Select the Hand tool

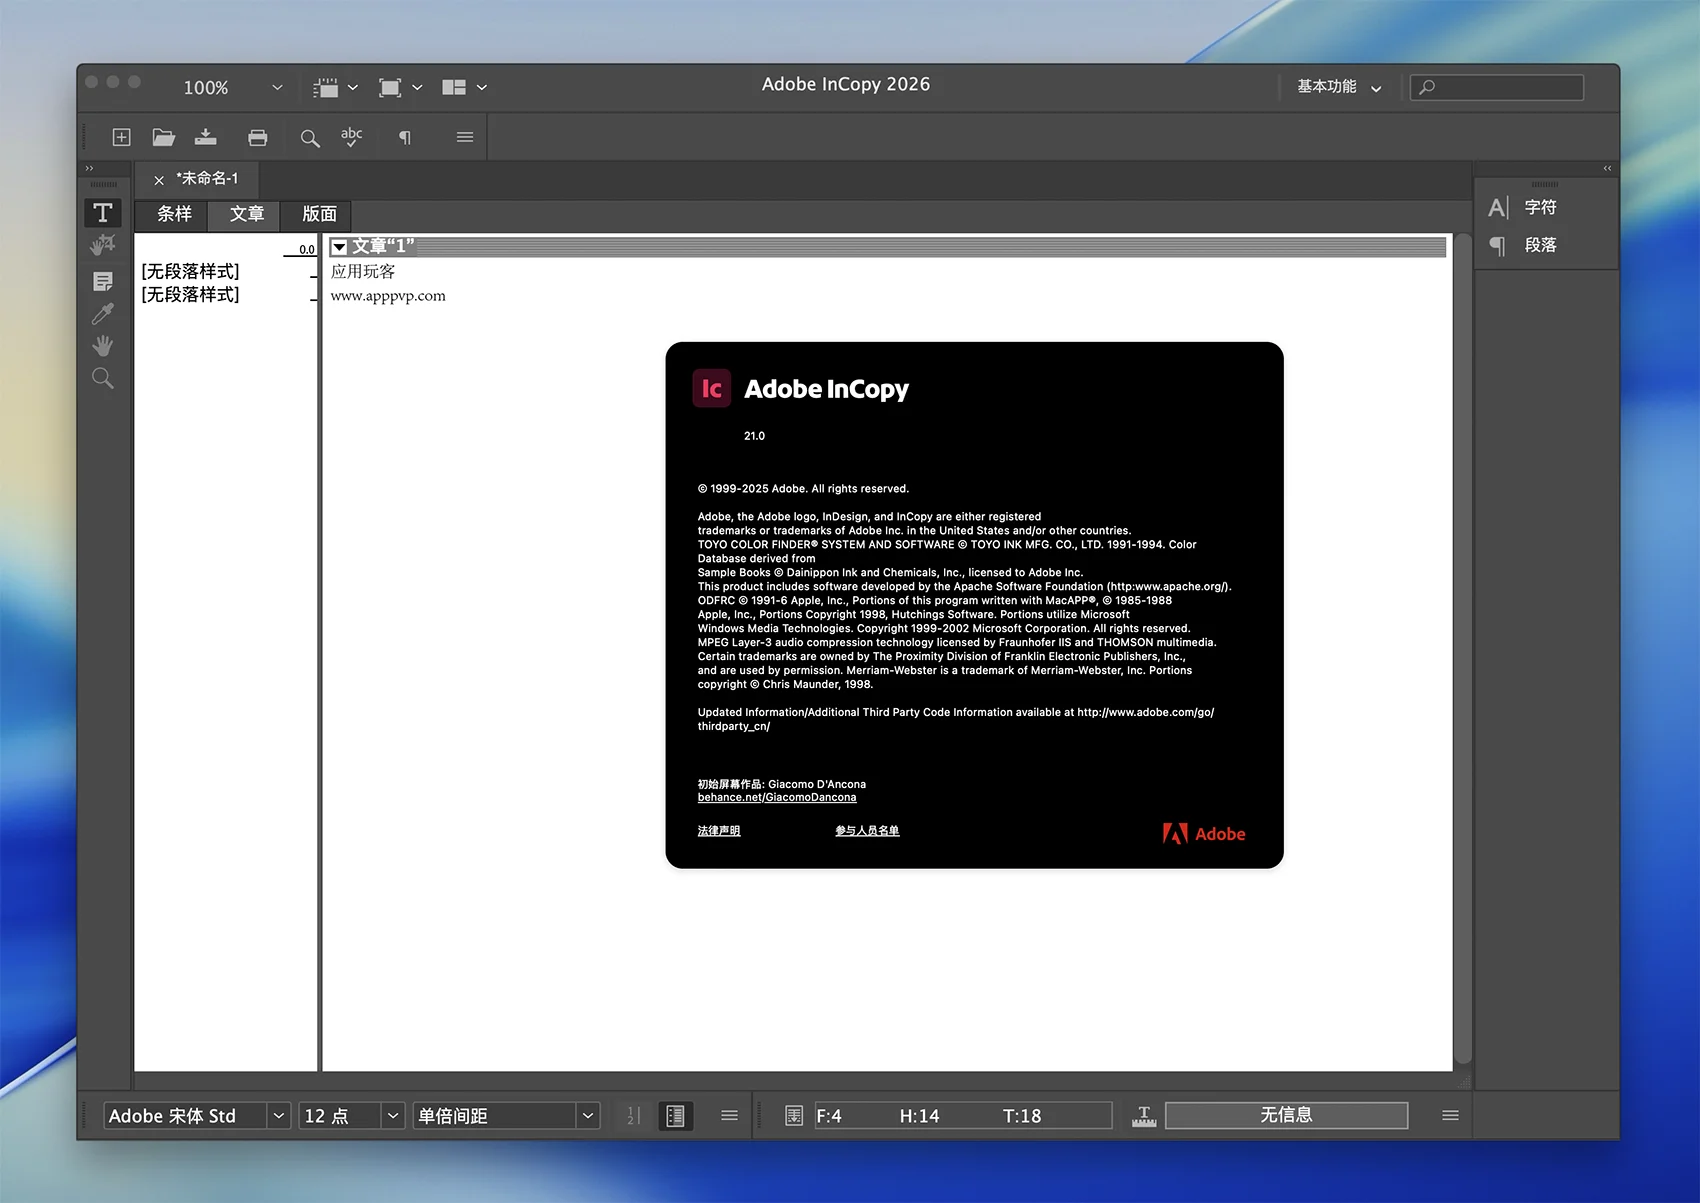point(102,346)
